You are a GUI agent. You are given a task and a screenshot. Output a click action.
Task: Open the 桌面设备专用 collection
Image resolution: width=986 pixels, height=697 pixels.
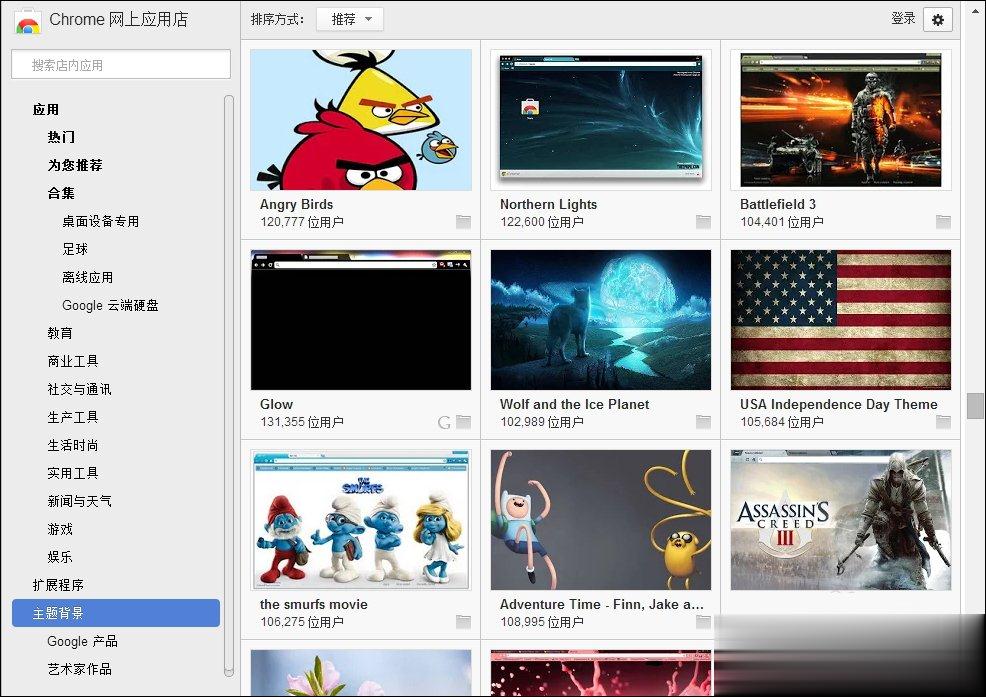point(101,221)
